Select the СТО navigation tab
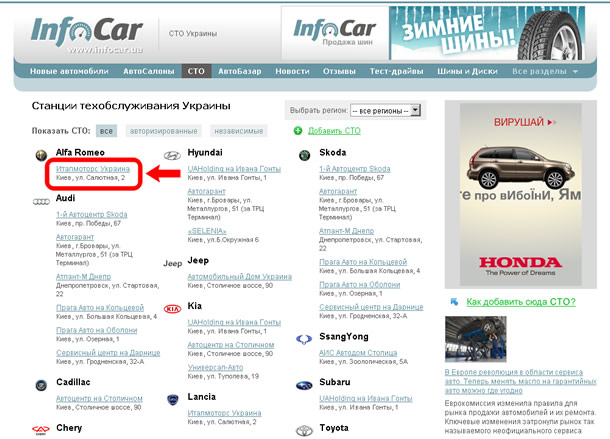This screenshot has height=439, width=610. 196,71
